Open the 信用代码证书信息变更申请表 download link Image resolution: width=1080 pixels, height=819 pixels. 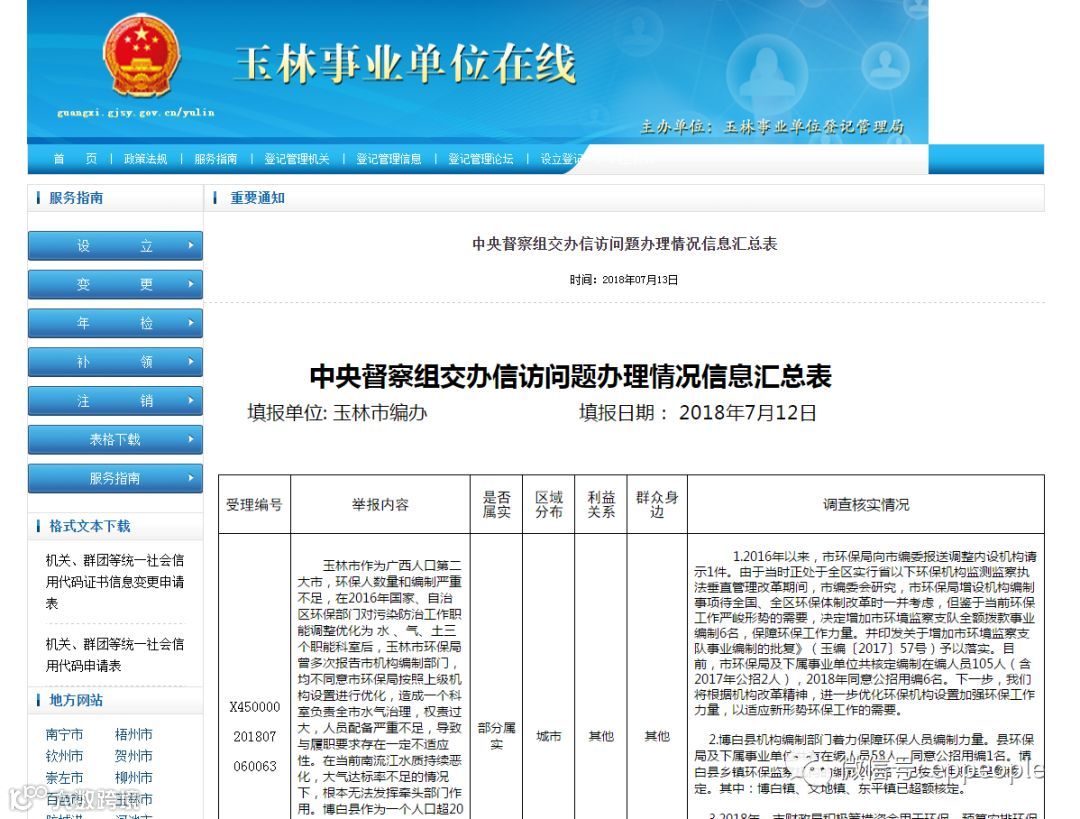coord(115,582)
